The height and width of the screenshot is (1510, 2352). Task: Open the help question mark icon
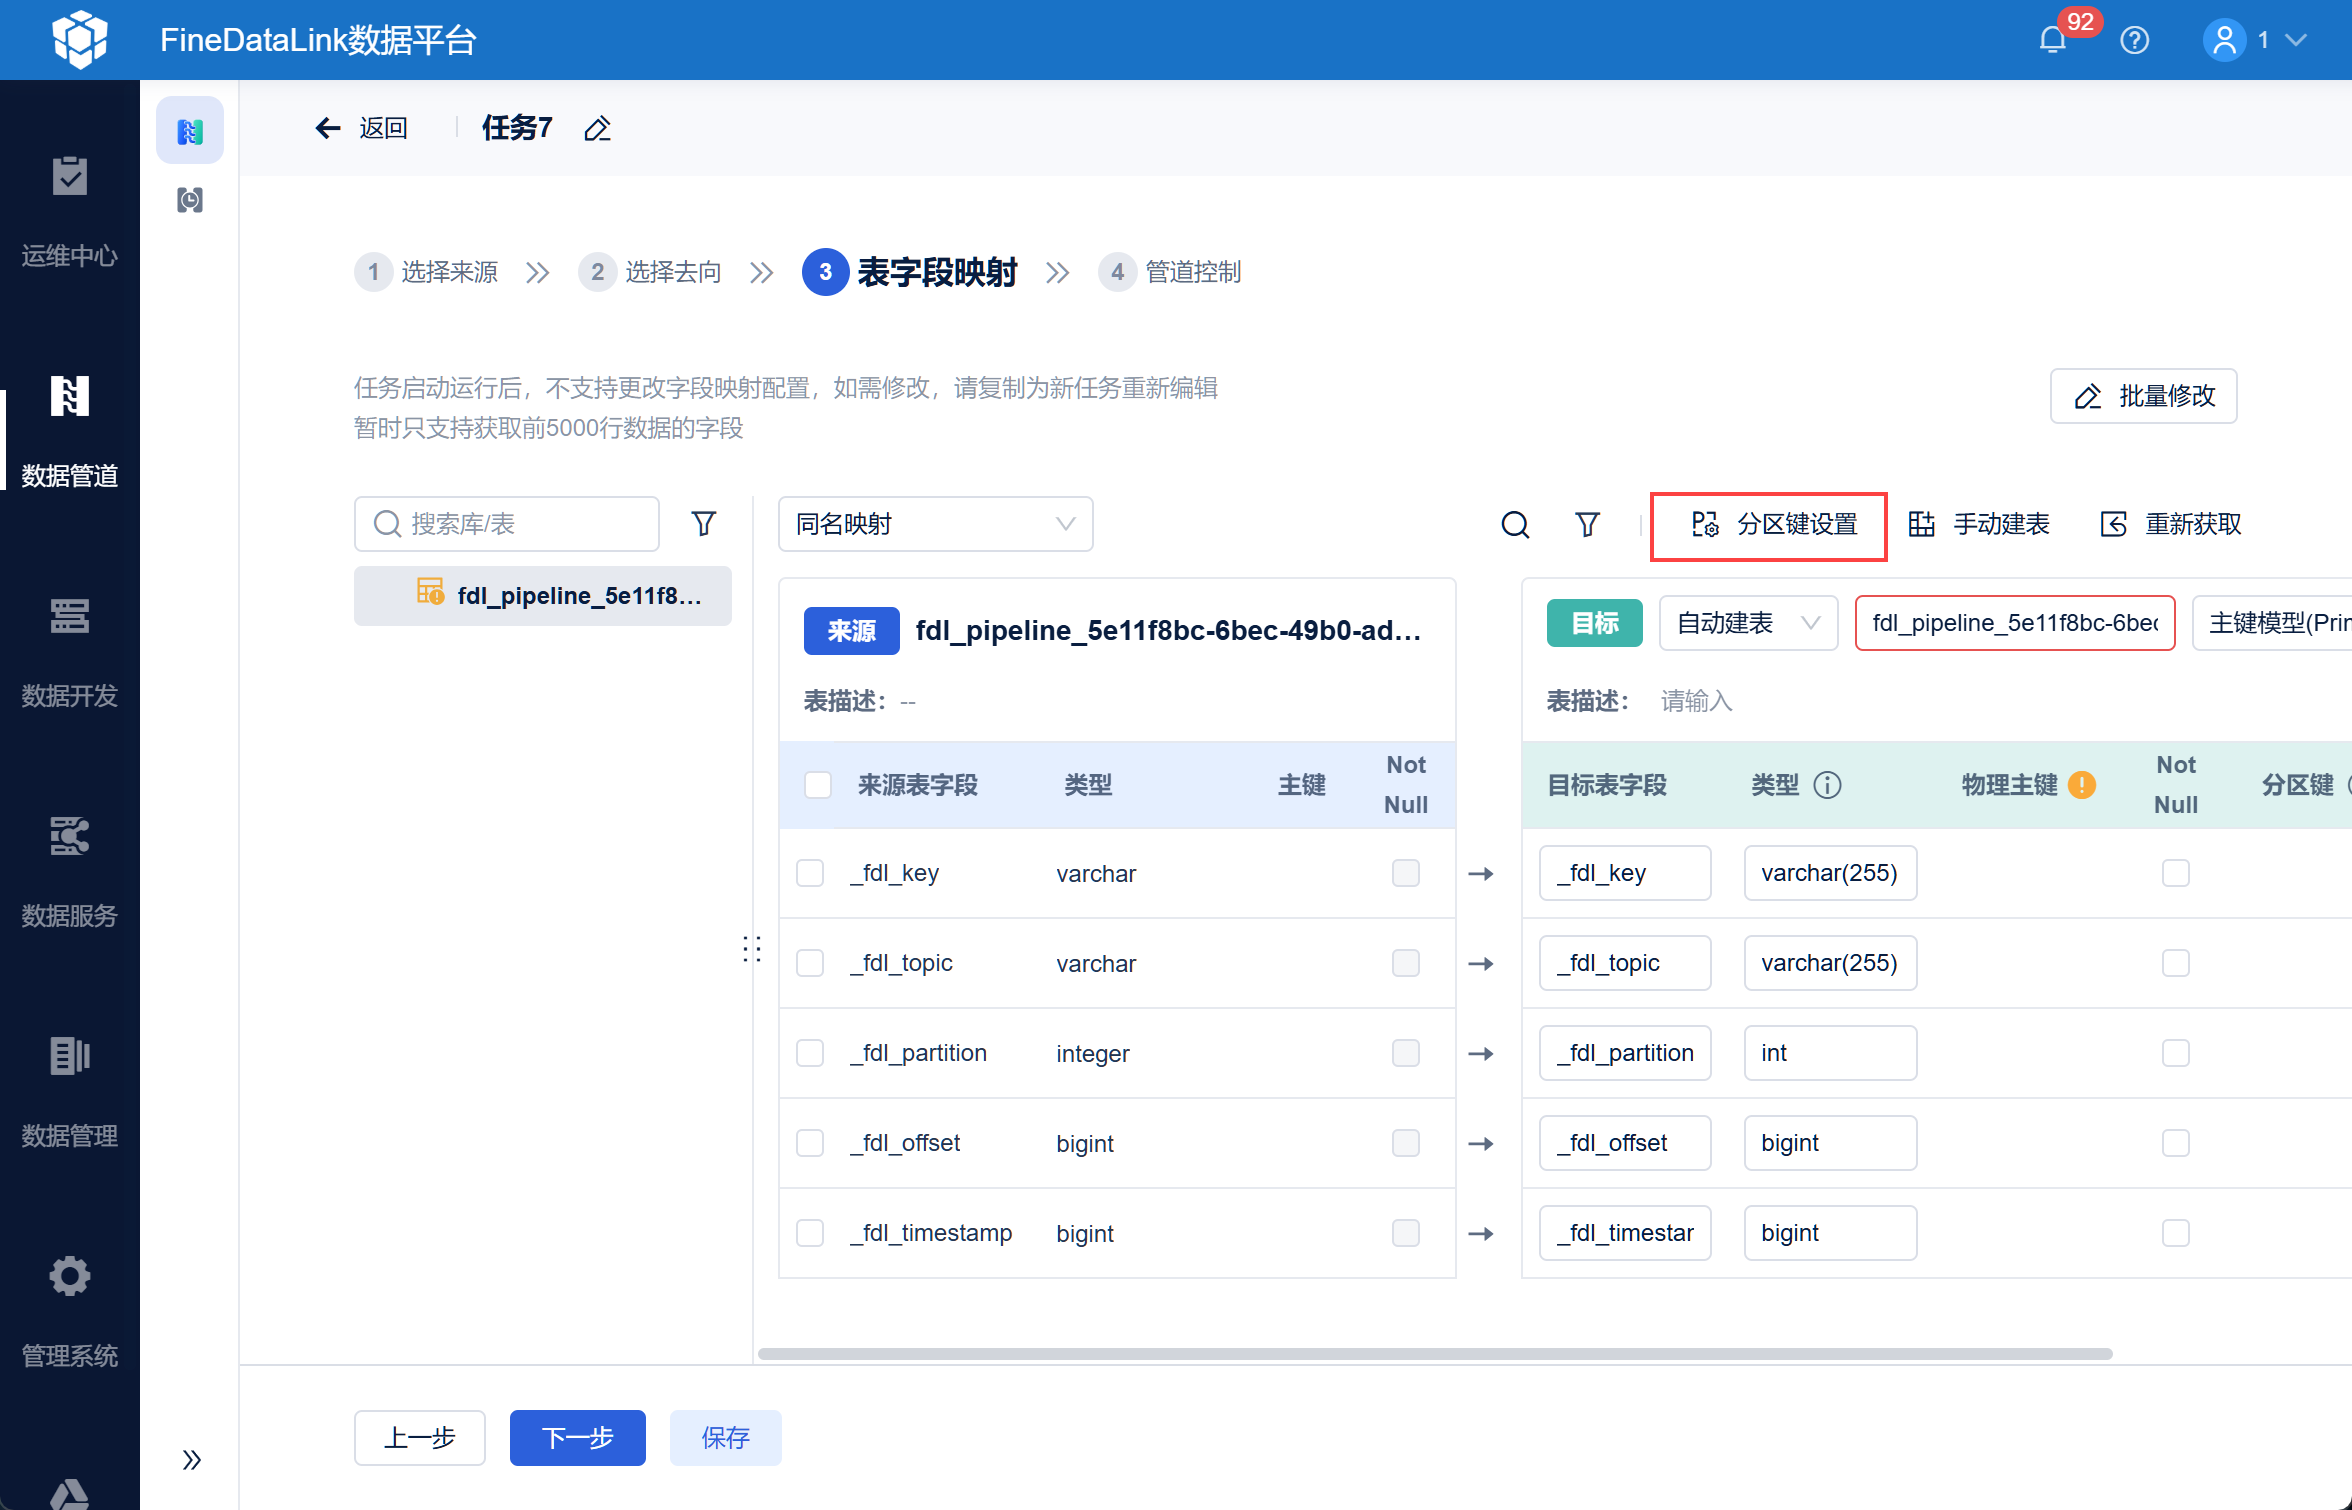2135,40
